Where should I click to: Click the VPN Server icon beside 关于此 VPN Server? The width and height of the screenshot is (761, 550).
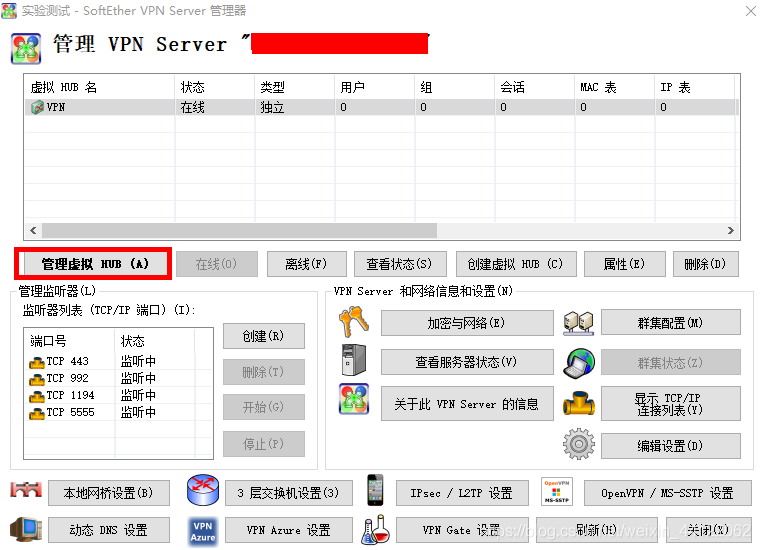click(354, 399)
